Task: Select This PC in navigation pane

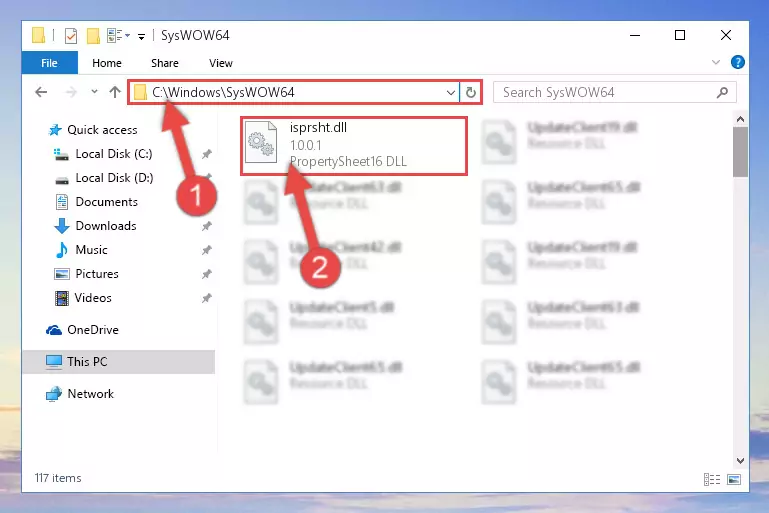Action: pyautogui.click(x=118, y=361)
